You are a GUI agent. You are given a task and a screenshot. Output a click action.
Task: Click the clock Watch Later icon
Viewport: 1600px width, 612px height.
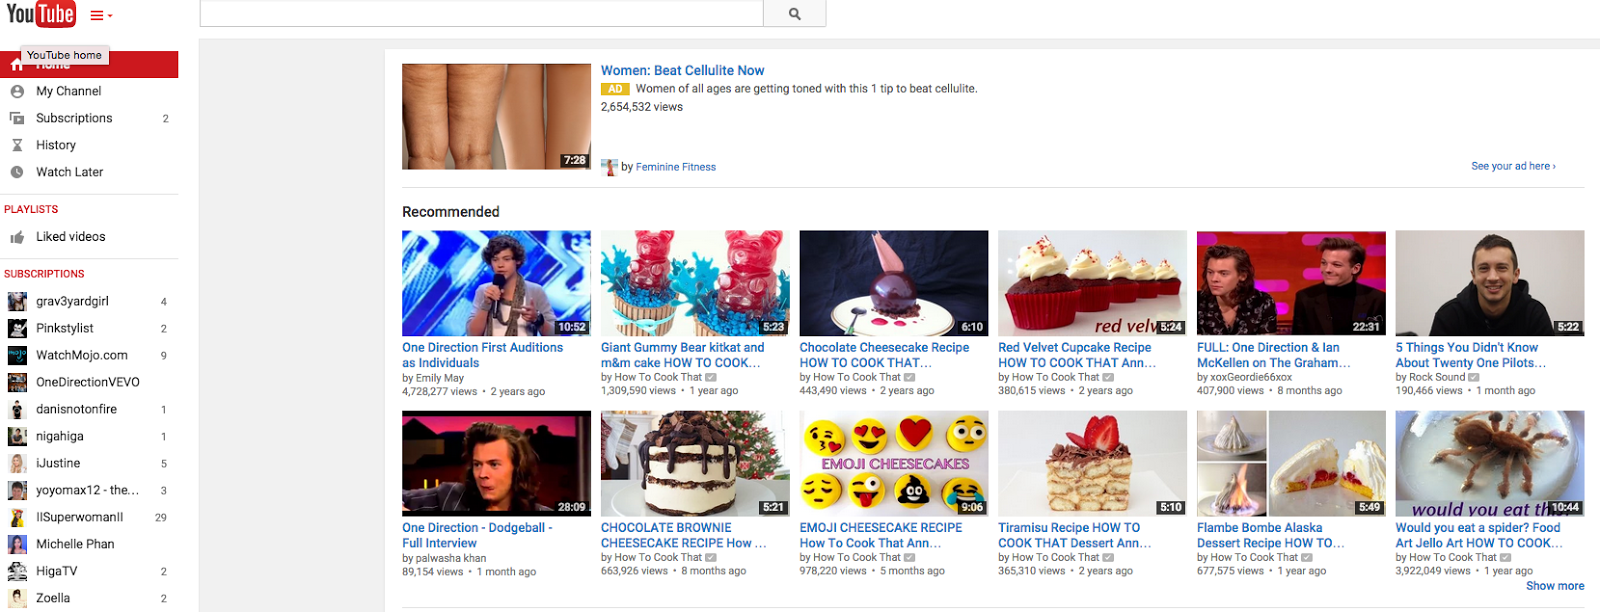[17, 172]
